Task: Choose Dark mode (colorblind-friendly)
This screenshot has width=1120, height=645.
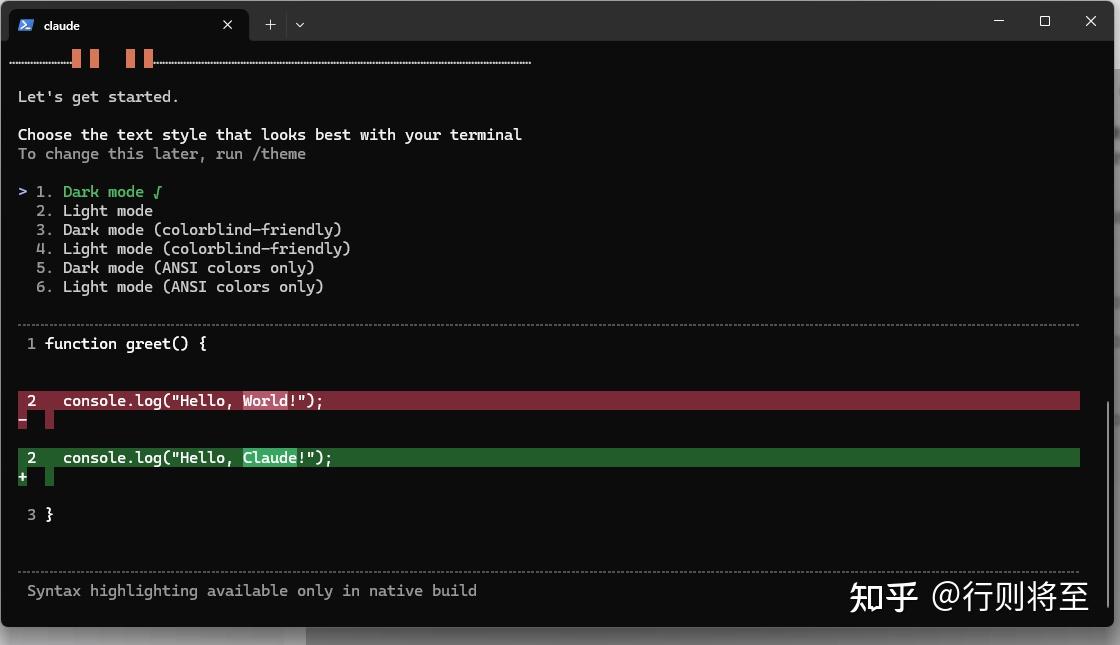Action: tap(202, 230)
